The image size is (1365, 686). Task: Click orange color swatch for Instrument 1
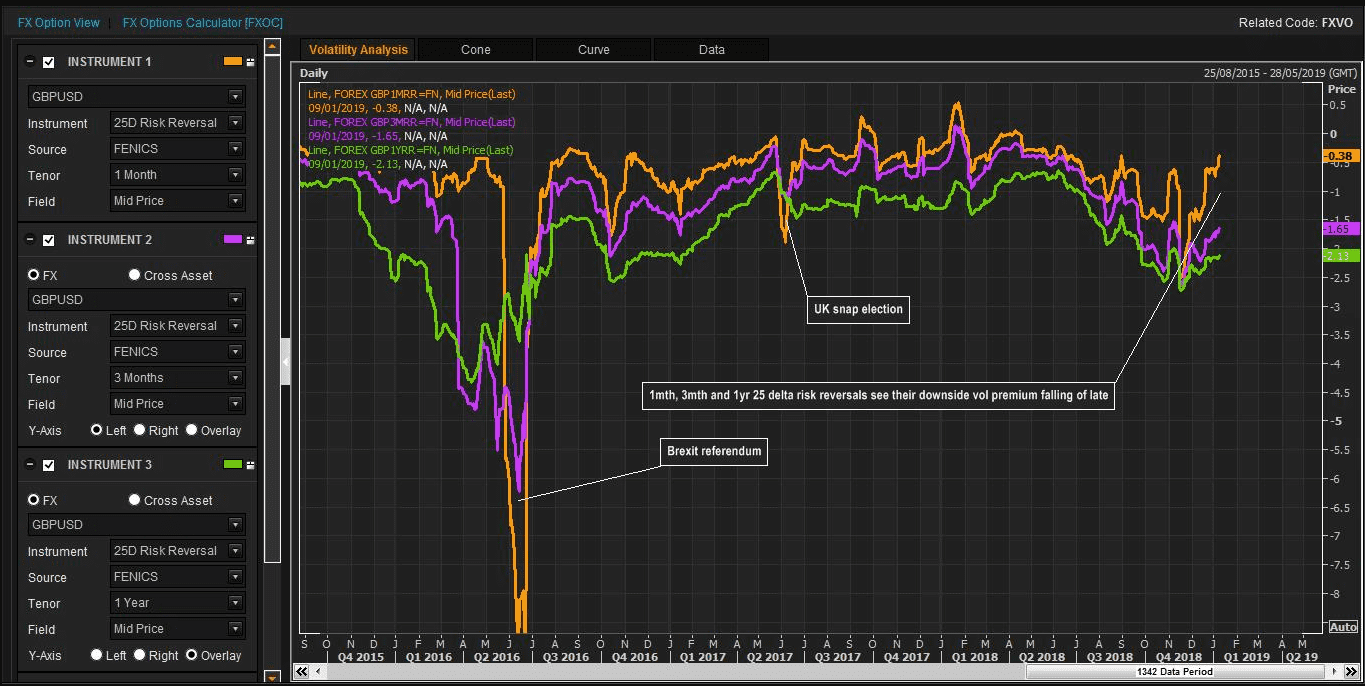pyautogui.click(x=233, y=62)
